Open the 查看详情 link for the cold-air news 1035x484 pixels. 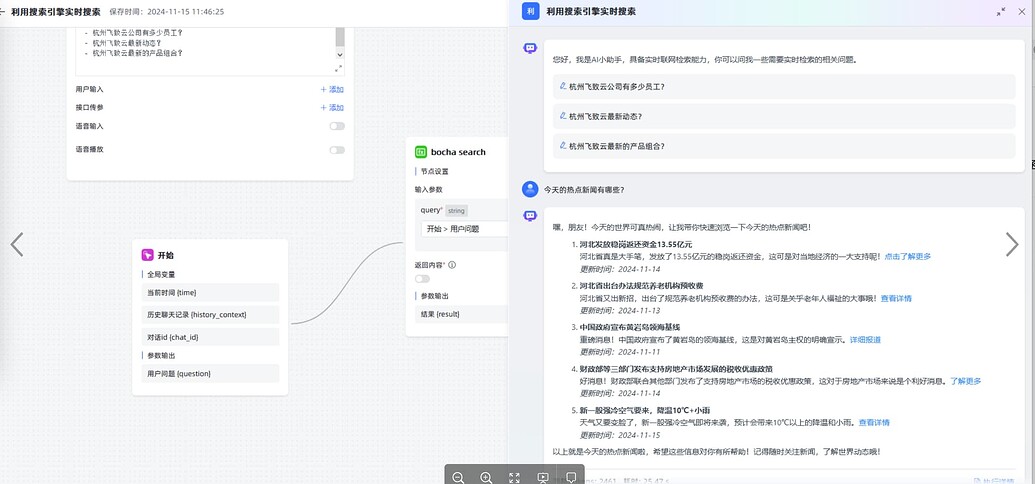coord(875,423)
